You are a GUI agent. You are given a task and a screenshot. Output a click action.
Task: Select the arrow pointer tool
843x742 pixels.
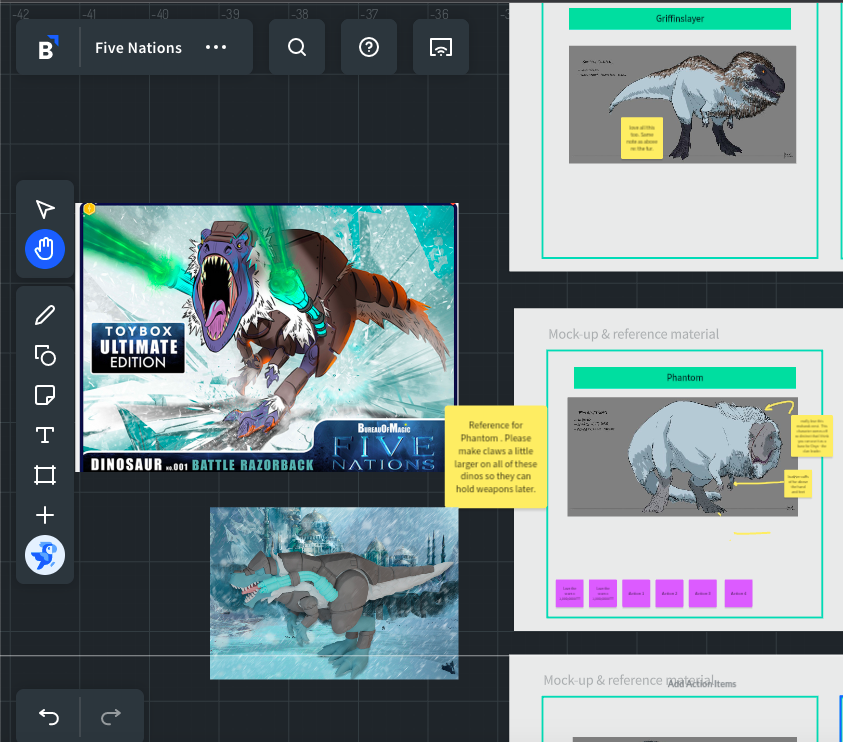point(45,209)
